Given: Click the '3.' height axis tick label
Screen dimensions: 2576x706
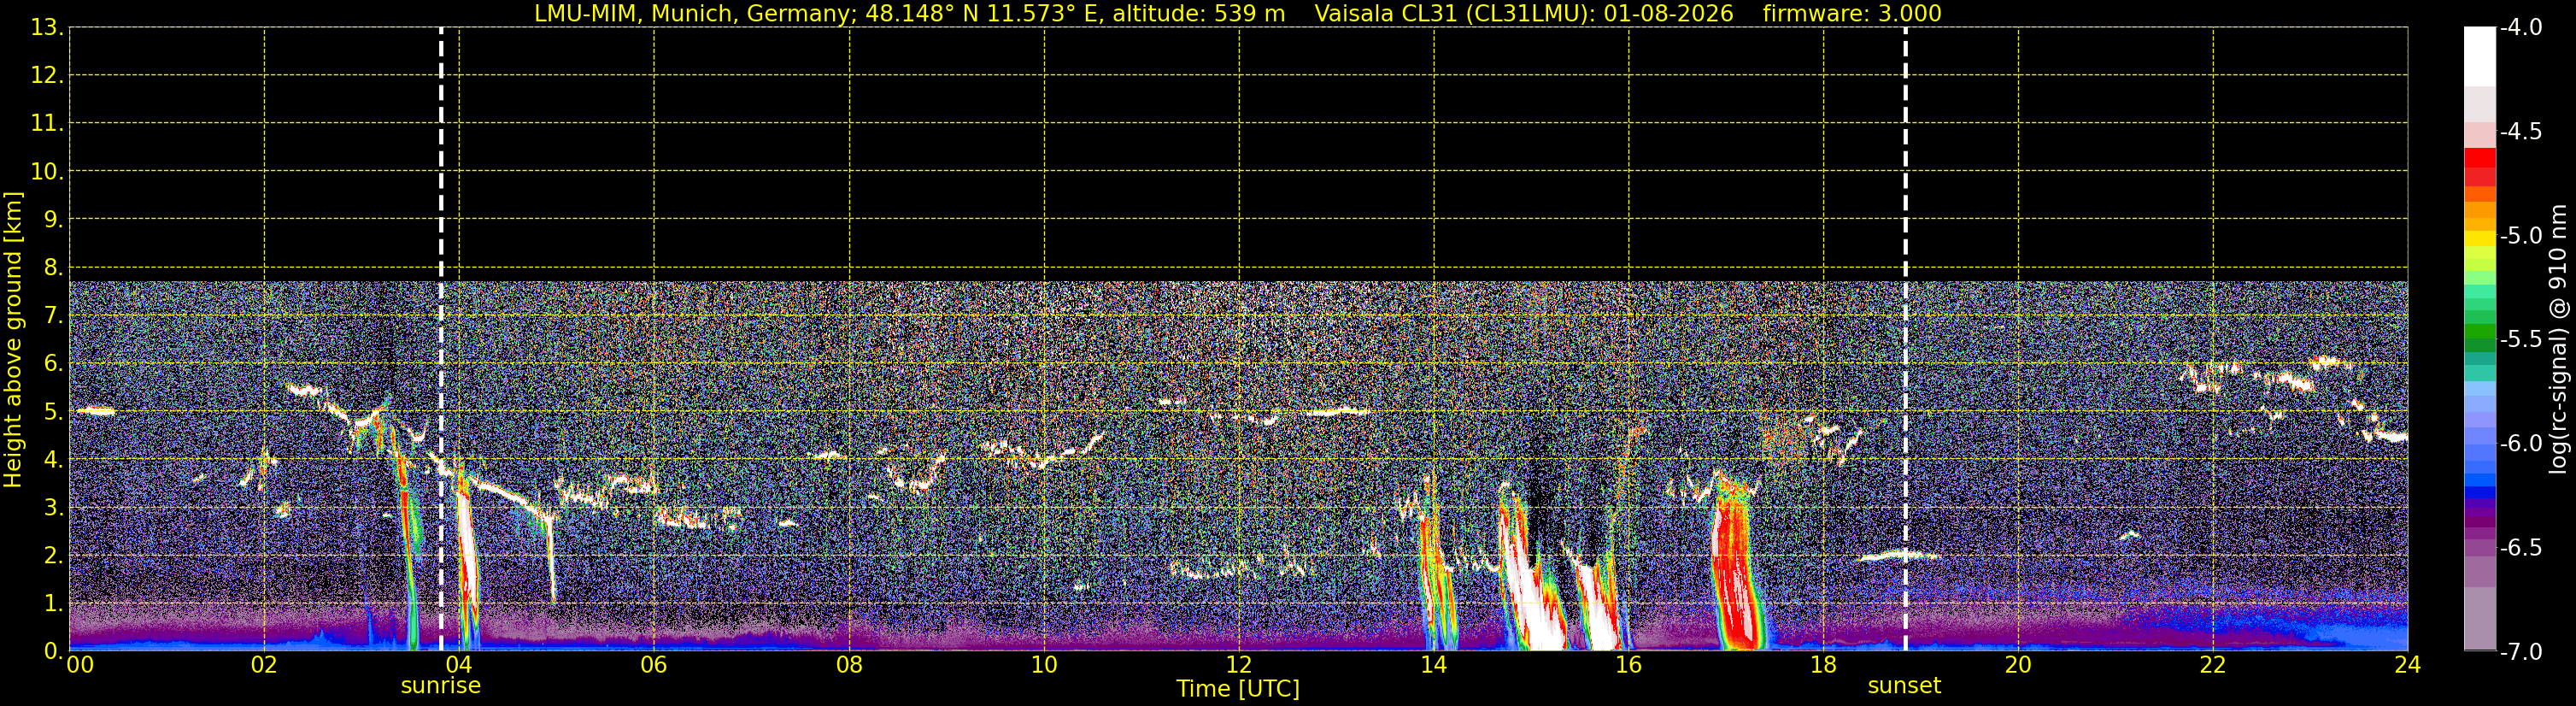Looking at the screenshot, I should [53, 507].
